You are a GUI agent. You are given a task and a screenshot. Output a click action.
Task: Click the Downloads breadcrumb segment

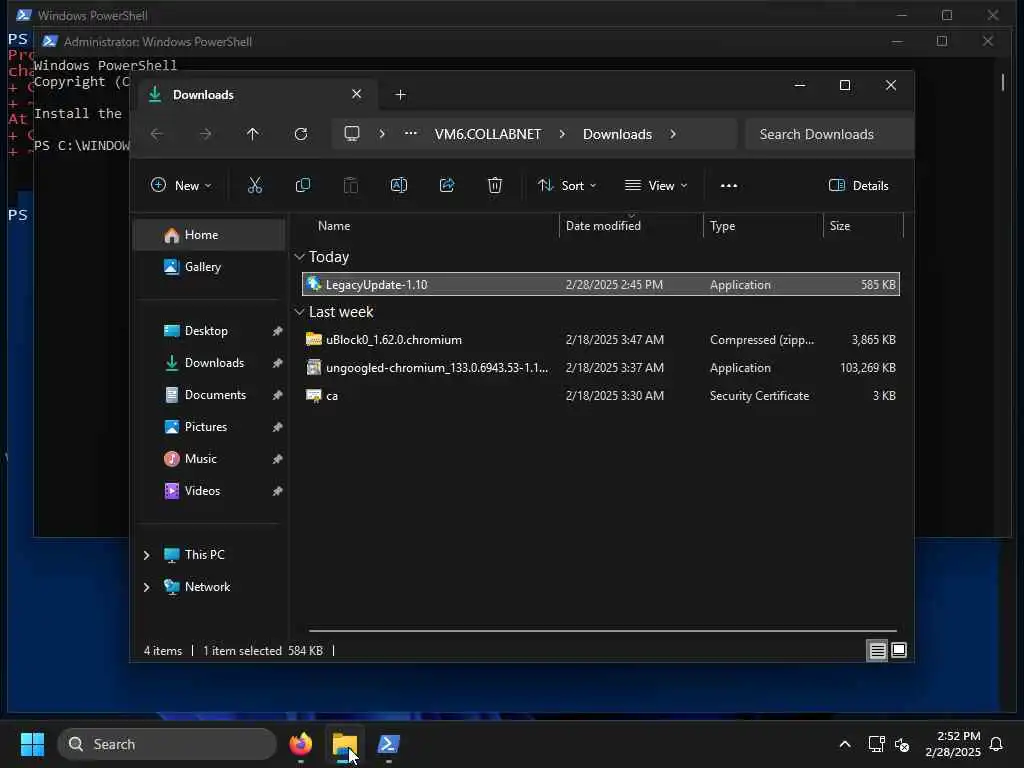click(x=617, y=134)
